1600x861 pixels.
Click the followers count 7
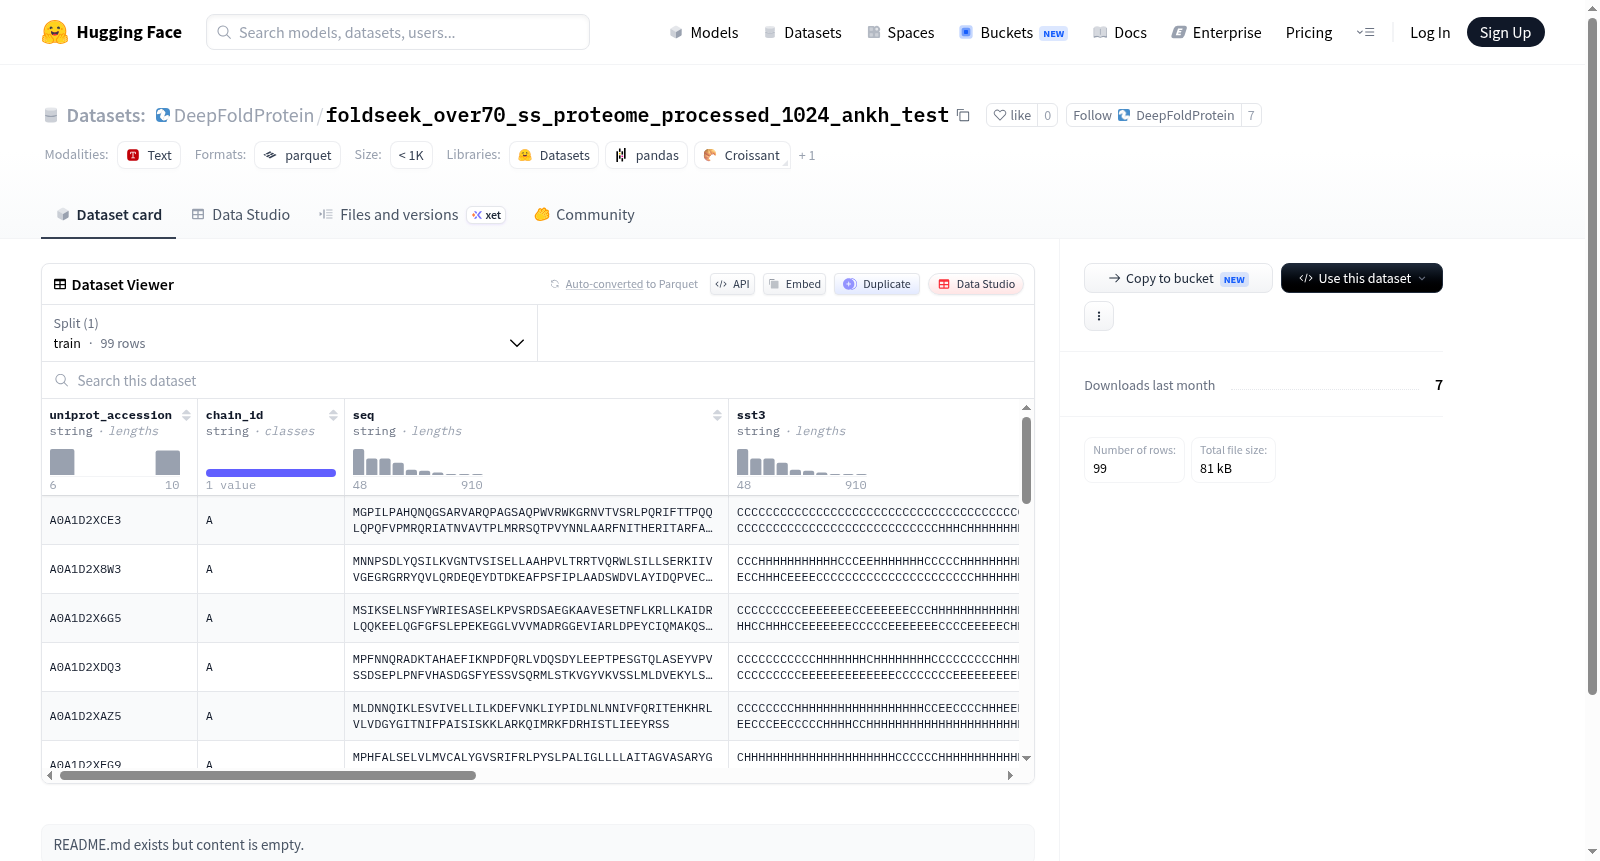[x=1251, y=115]
